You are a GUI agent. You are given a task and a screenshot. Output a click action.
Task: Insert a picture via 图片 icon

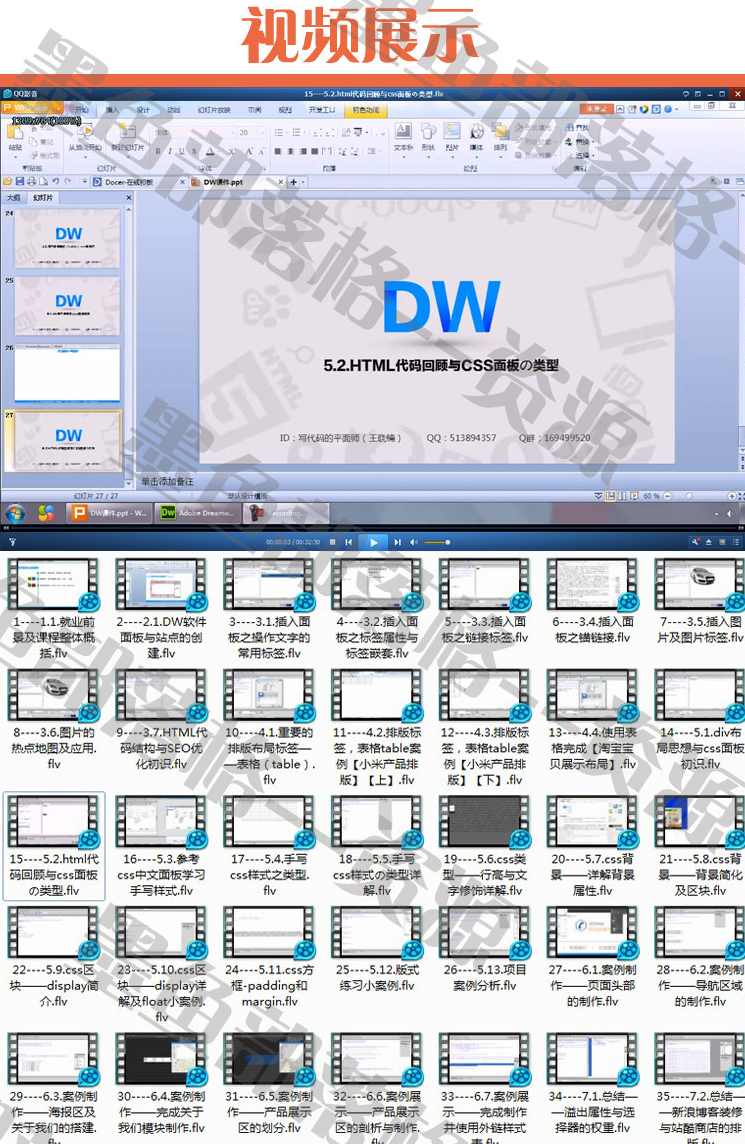pyautogui.click(x=452, y=137)
